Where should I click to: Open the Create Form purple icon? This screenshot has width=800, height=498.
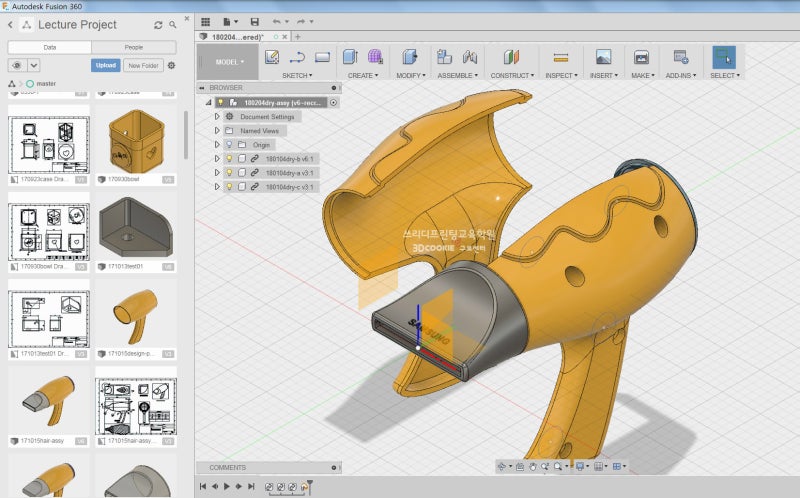[x=375, y=57]
